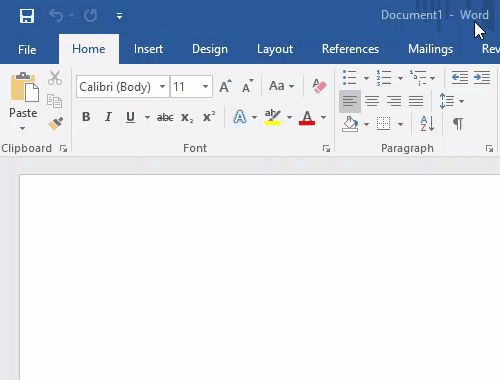
Task: Click the Save icon in Quick Access
Action: pyautogui.click(x=27, y=16)
